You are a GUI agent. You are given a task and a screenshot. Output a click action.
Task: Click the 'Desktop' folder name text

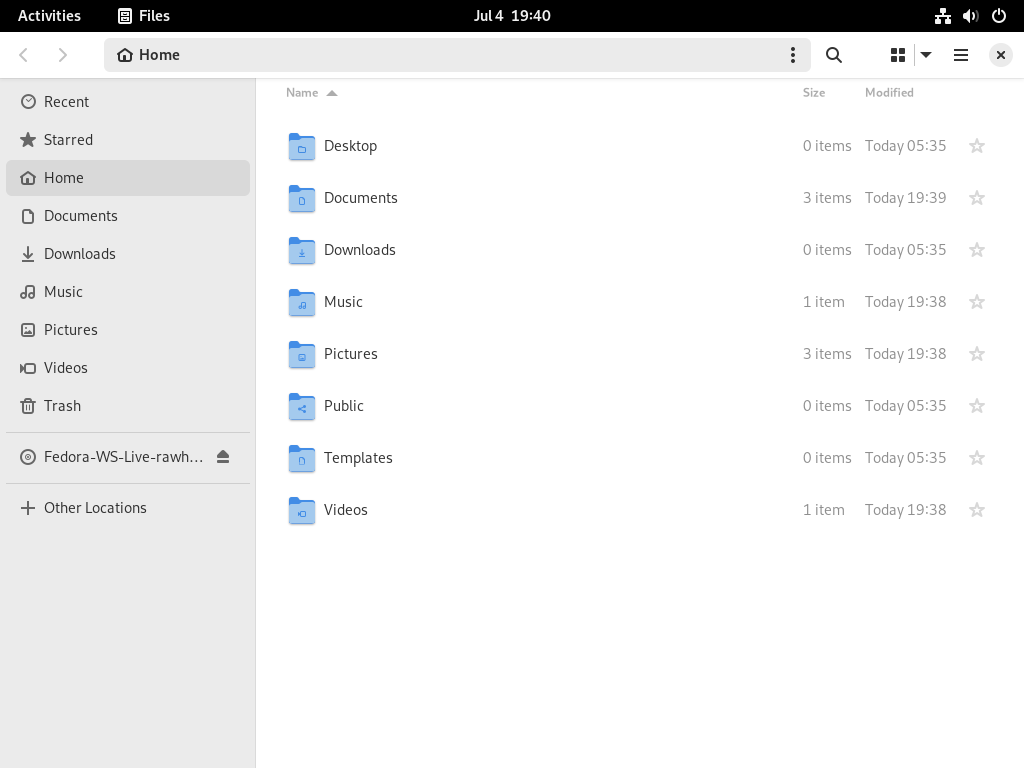(351, 146)
